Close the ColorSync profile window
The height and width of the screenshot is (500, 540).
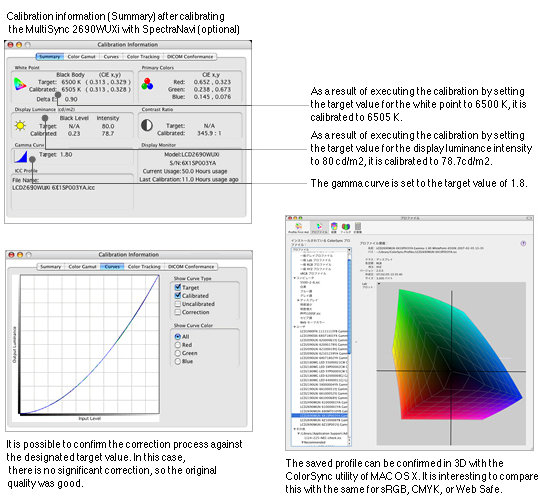[290, 218]
